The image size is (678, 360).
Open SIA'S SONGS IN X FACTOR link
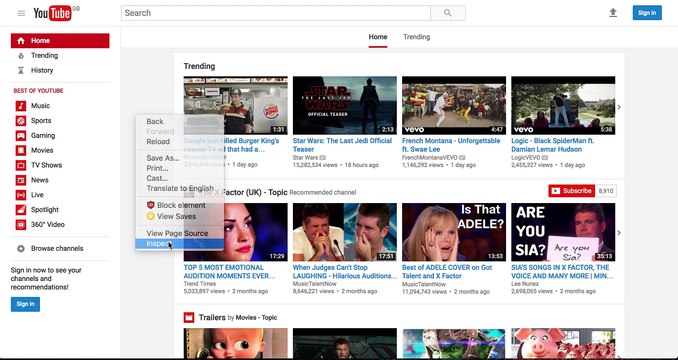562,271
